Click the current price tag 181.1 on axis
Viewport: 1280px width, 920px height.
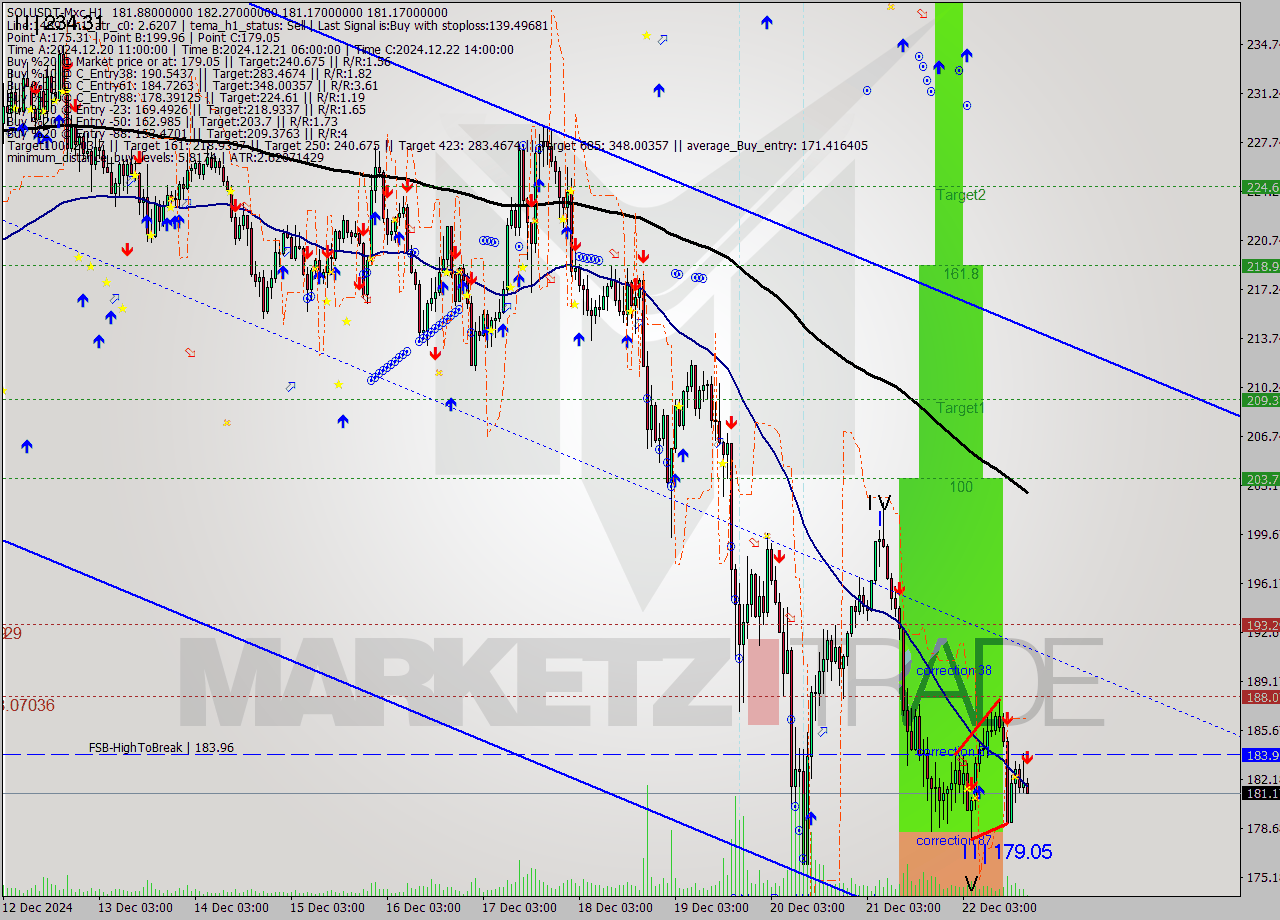point(1260,793)
